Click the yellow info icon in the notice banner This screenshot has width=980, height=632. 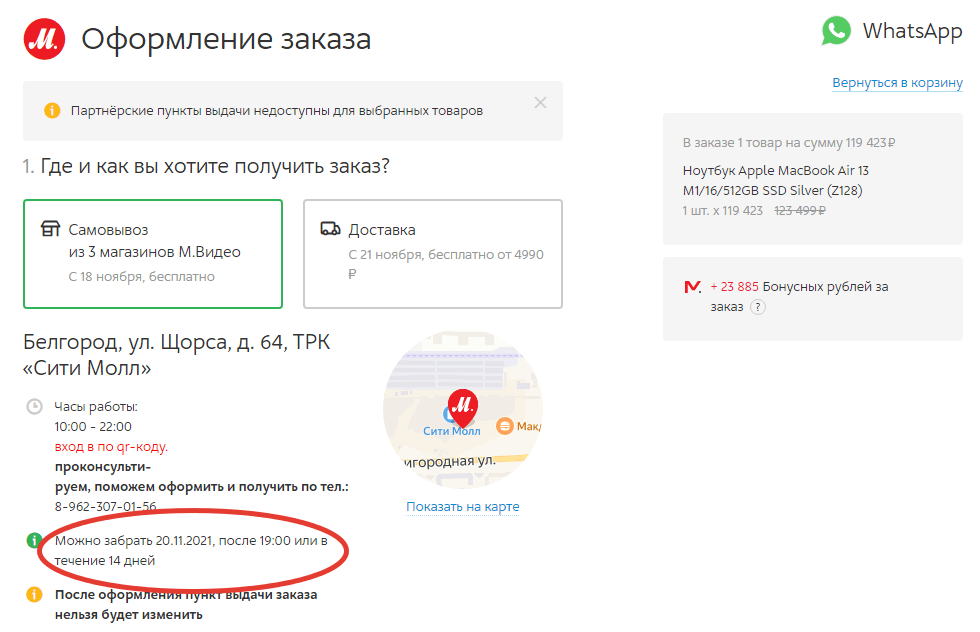[52, 111]
